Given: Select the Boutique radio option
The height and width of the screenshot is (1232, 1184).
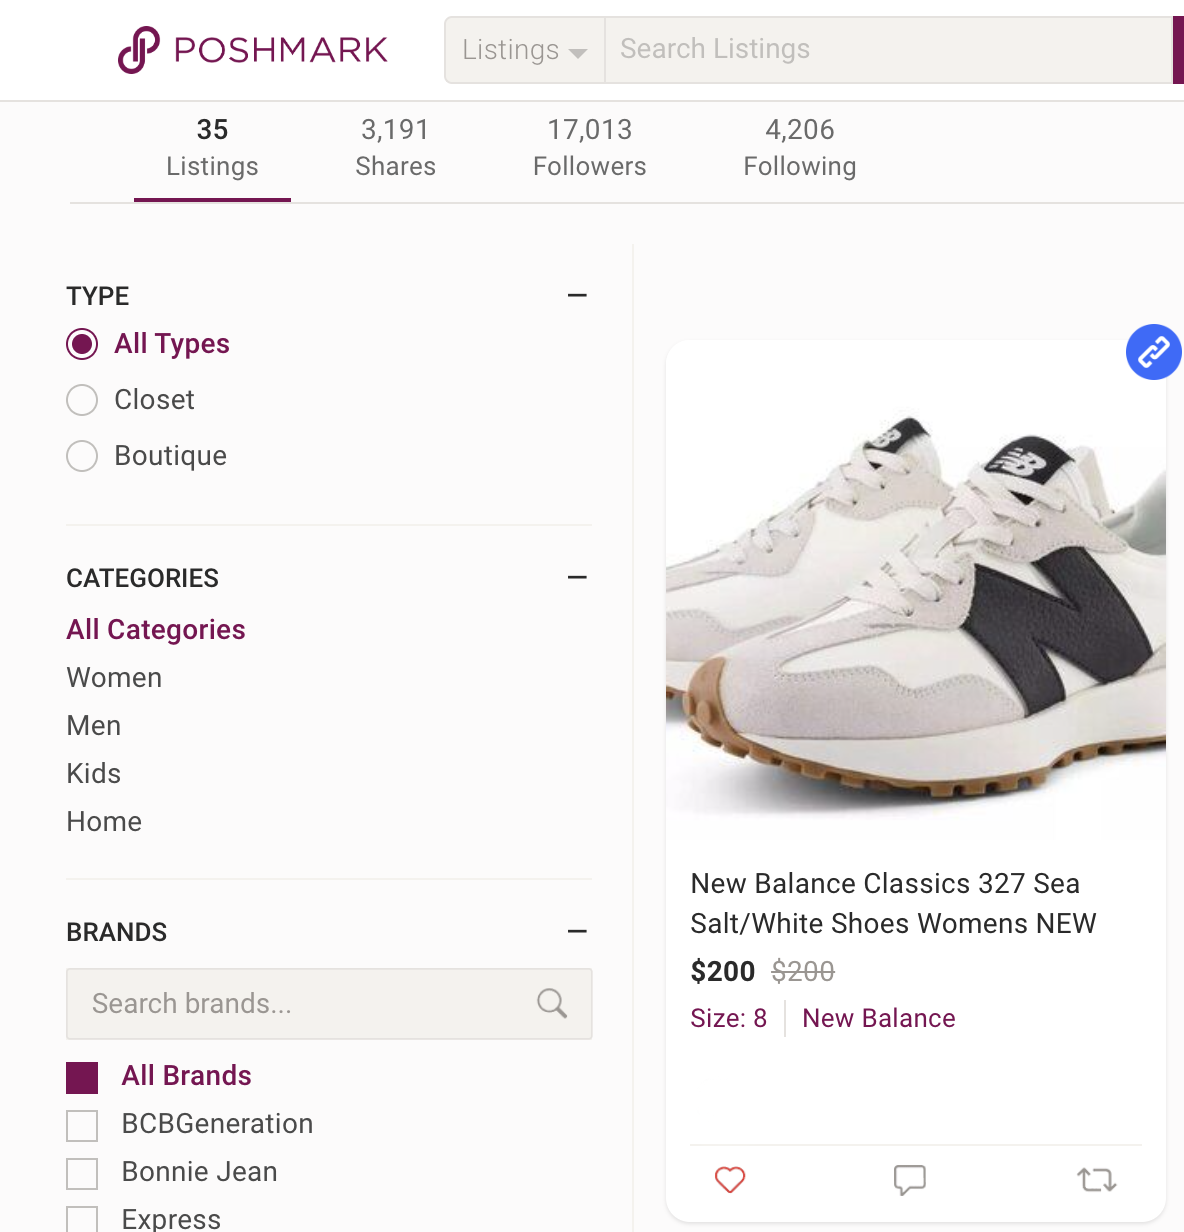Looking at the screenshot, I should click(x=82, y=456).
